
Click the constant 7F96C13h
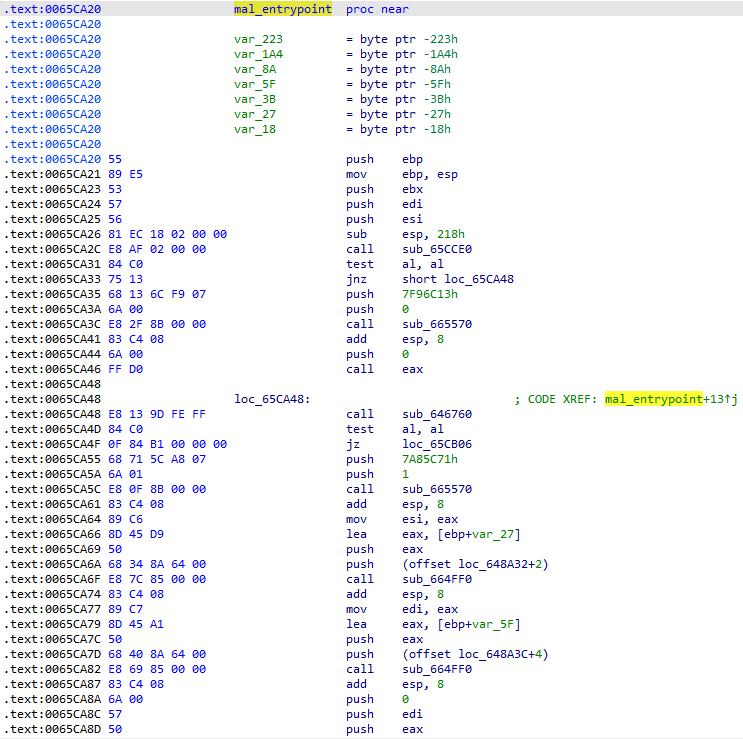click(x=430, y=294)
